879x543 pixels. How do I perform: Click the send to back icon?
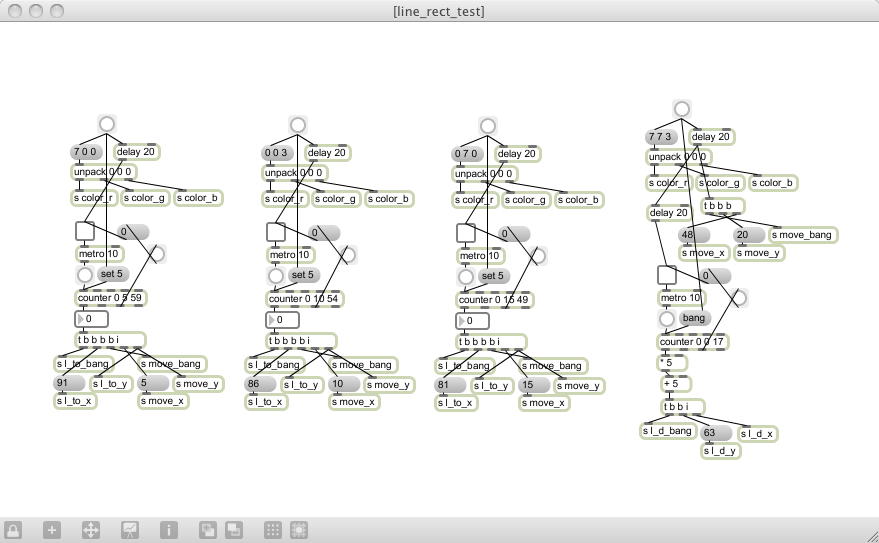234,530
